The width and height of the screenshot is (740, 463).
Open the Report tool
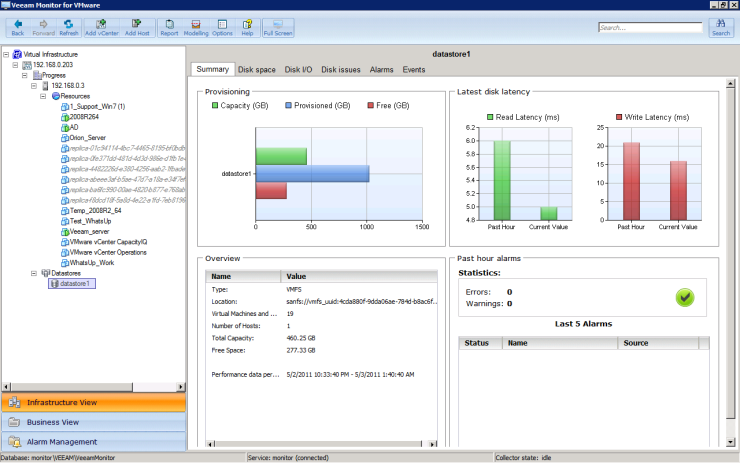(x=169, y=24)
